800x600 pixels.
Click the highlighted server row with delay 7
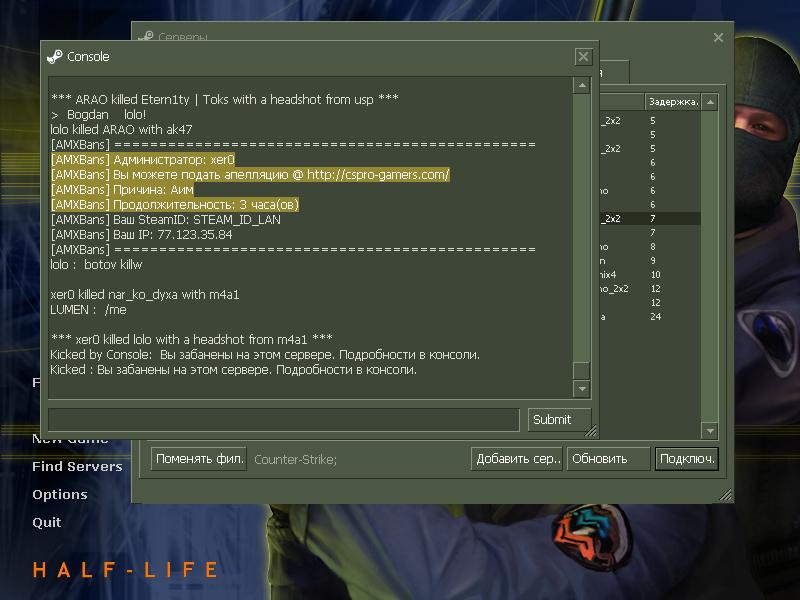(649, 219)
